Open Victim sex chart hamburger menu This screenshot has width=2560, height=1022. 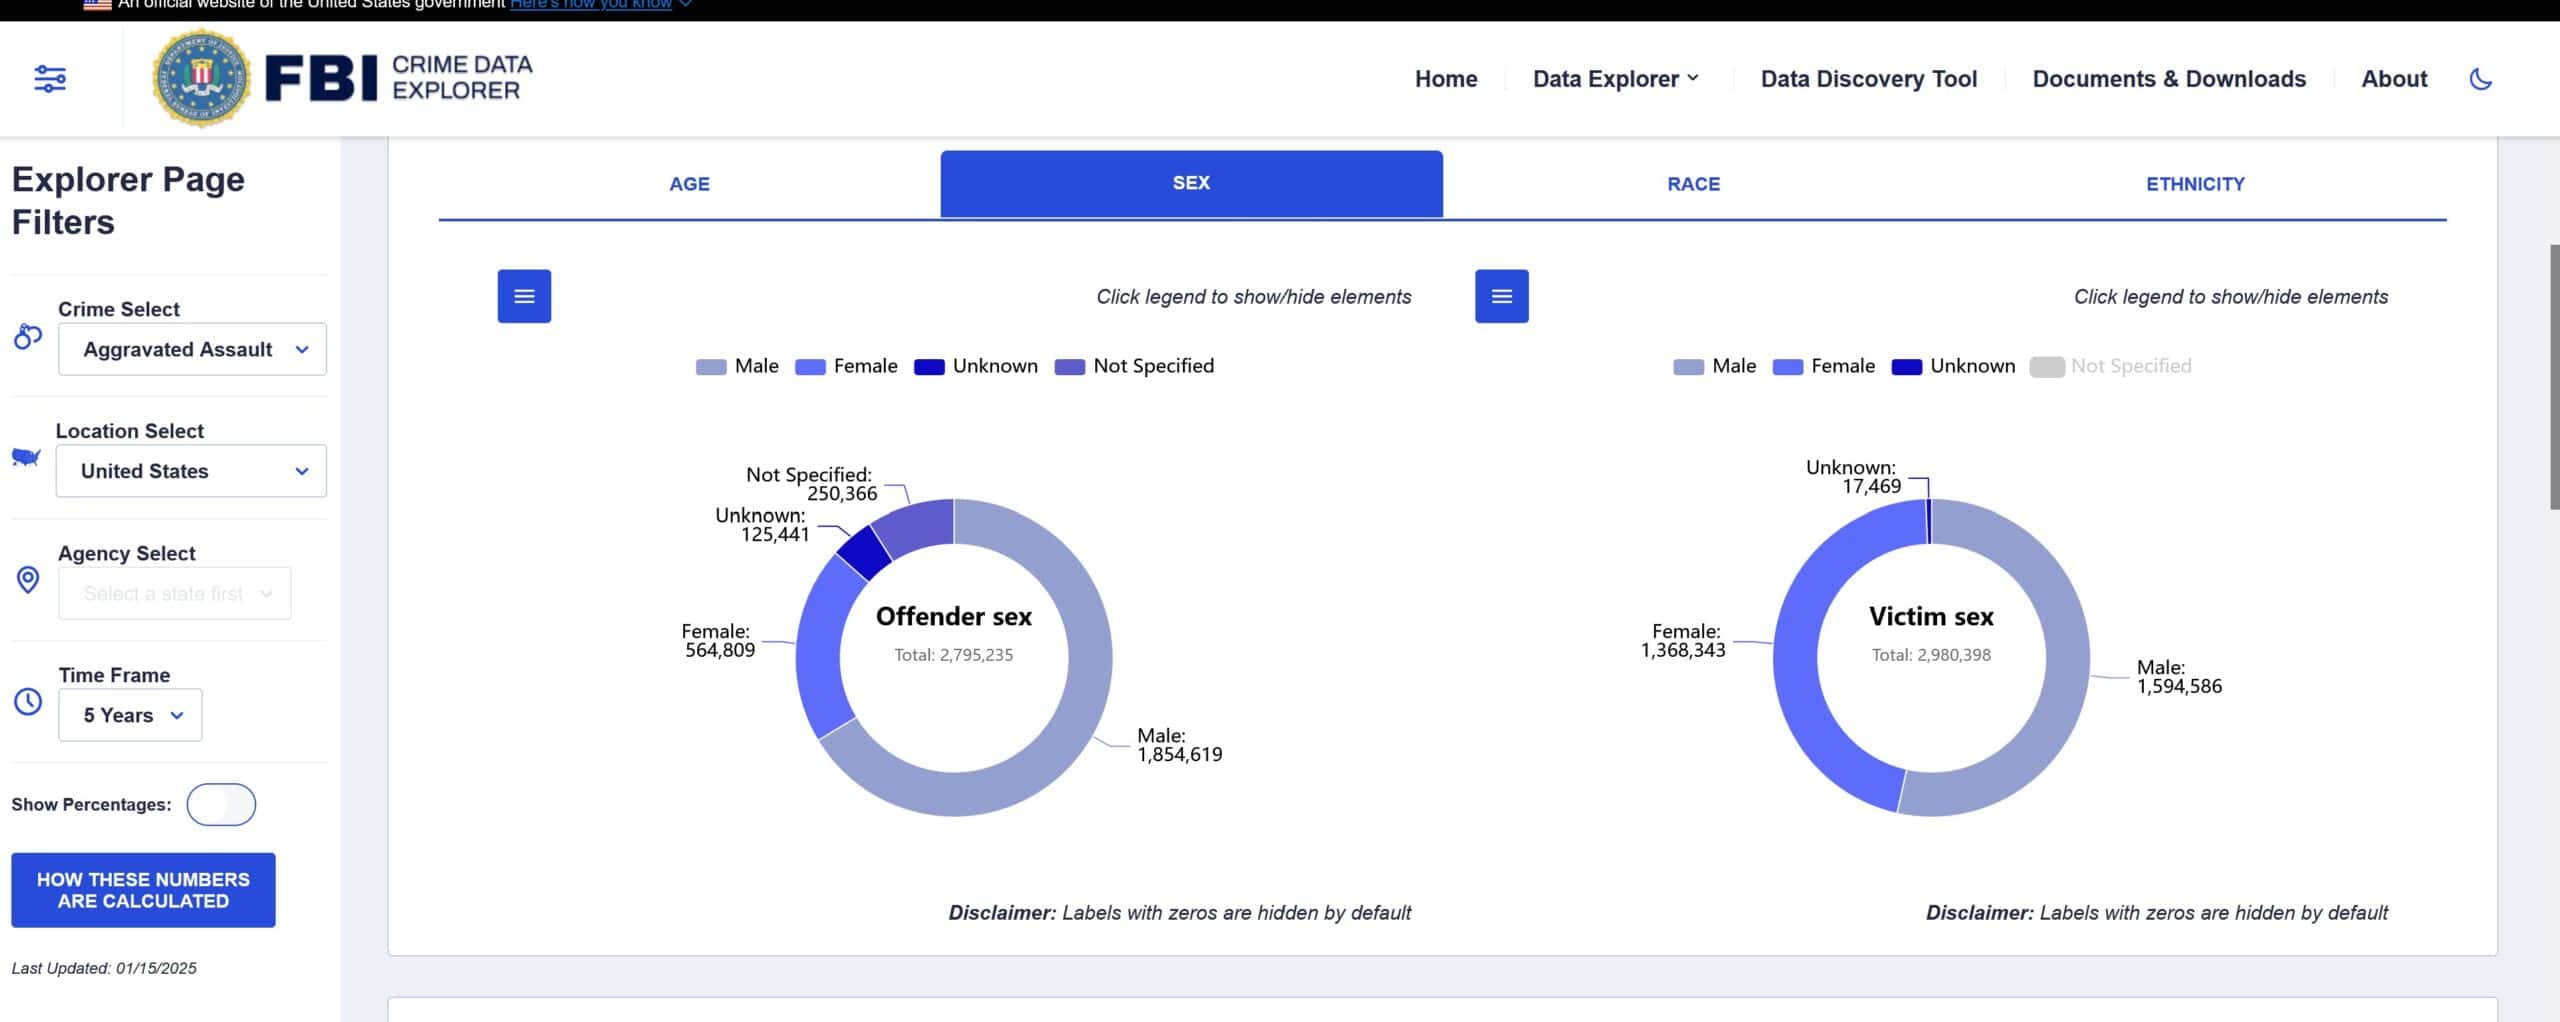coord(1501,296)
